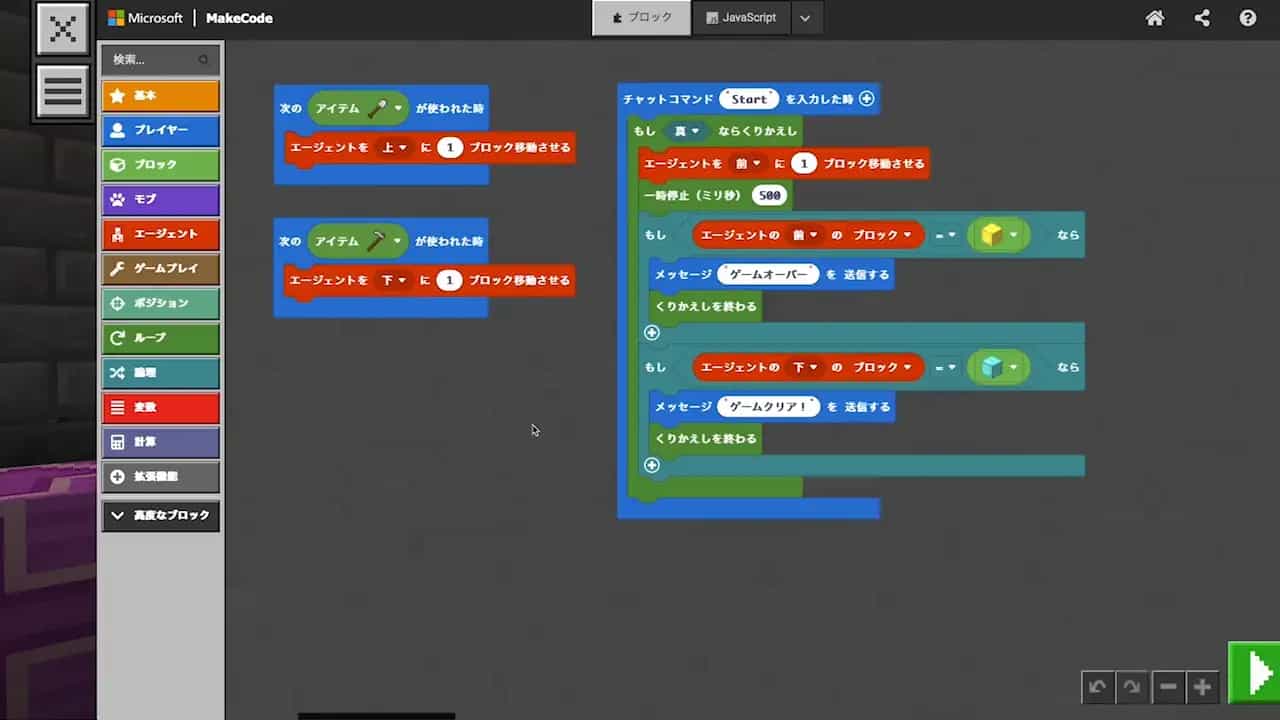Image resolution: width=1280 pixels, height=720 pixels.
Task: Click plus icon on Start chat command
Action: click(867, 98)
